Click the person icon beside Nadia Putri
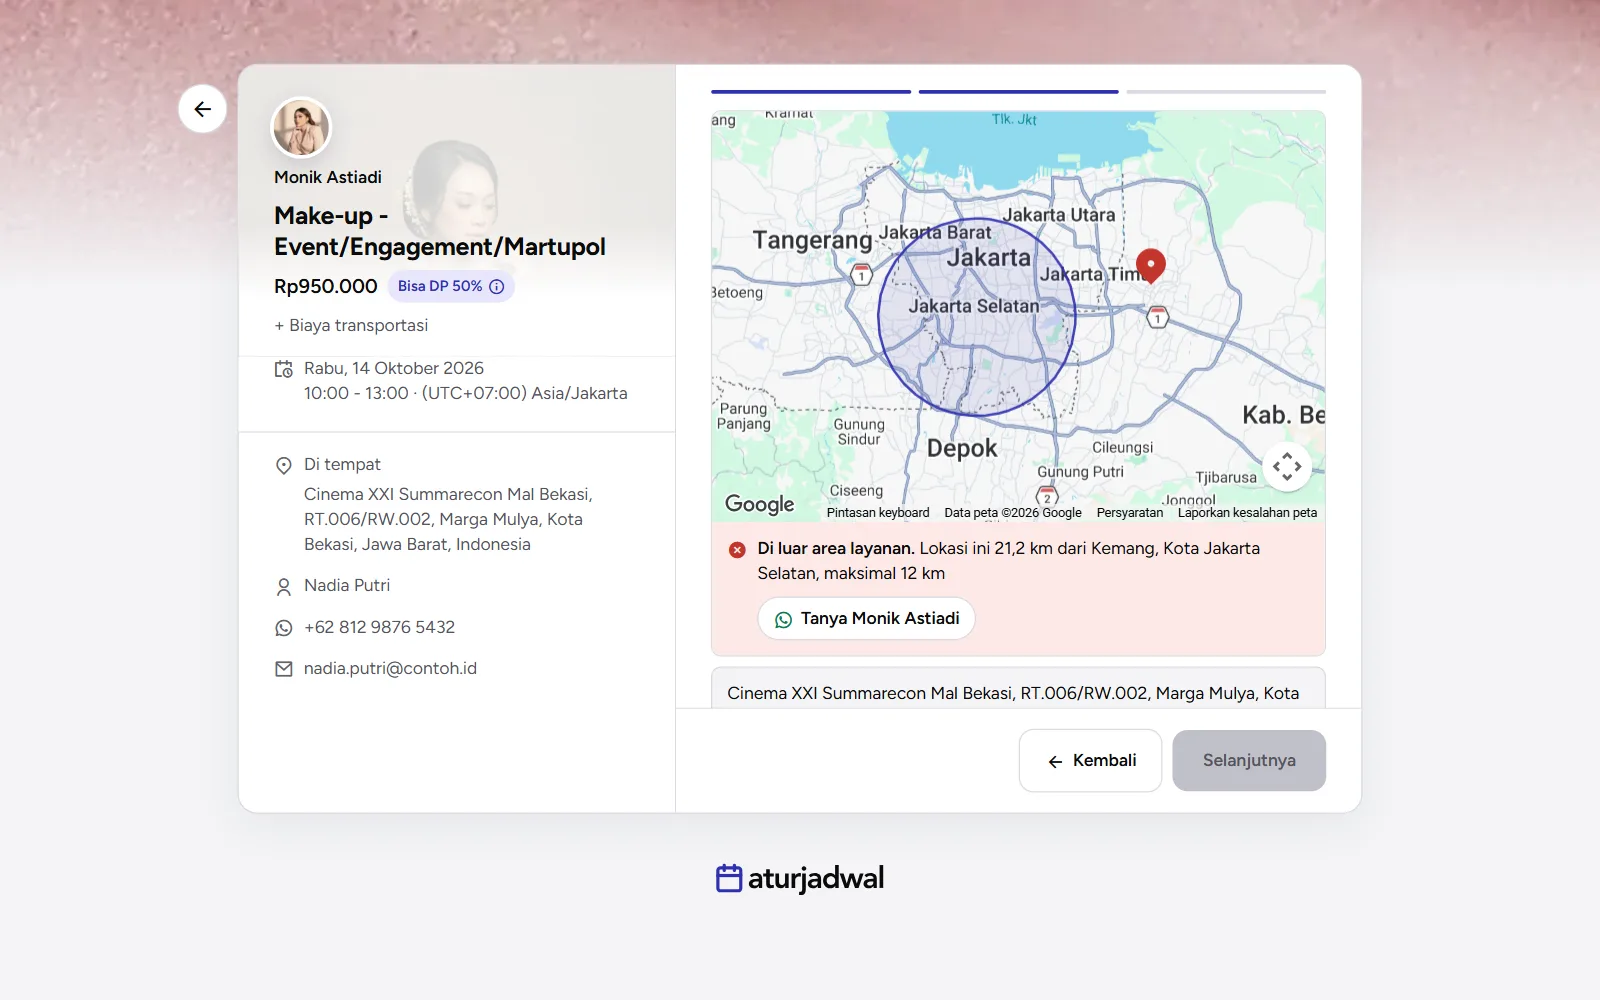Viewport: 1600px width, 1000px height. click(x=284, y=586)
